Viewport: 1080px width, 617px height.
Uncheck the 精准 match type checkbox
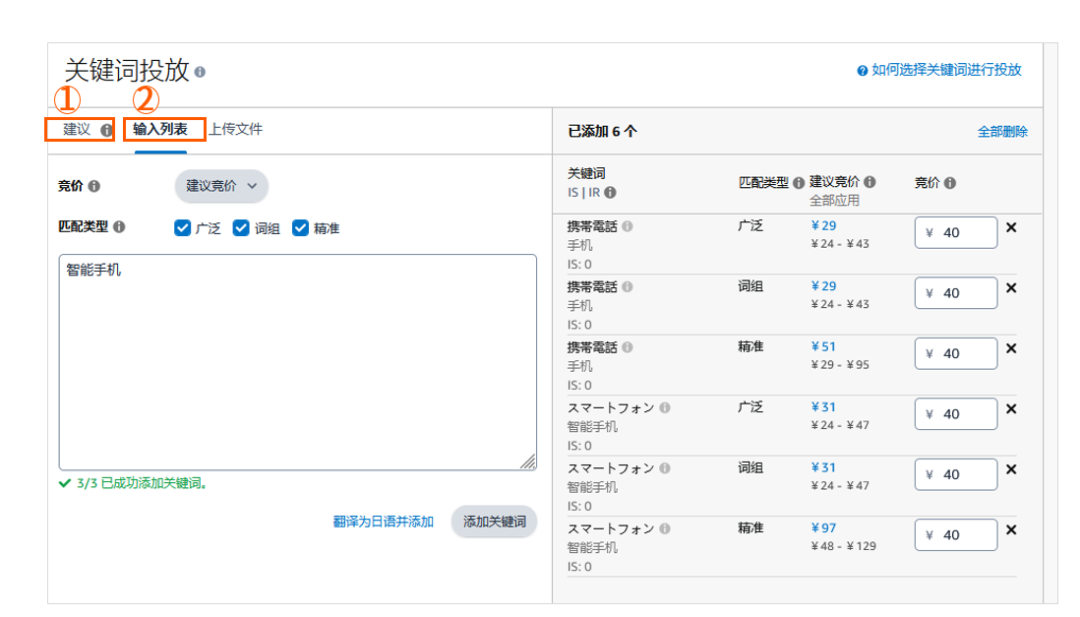pyautogui.click(x=300, y=228)
